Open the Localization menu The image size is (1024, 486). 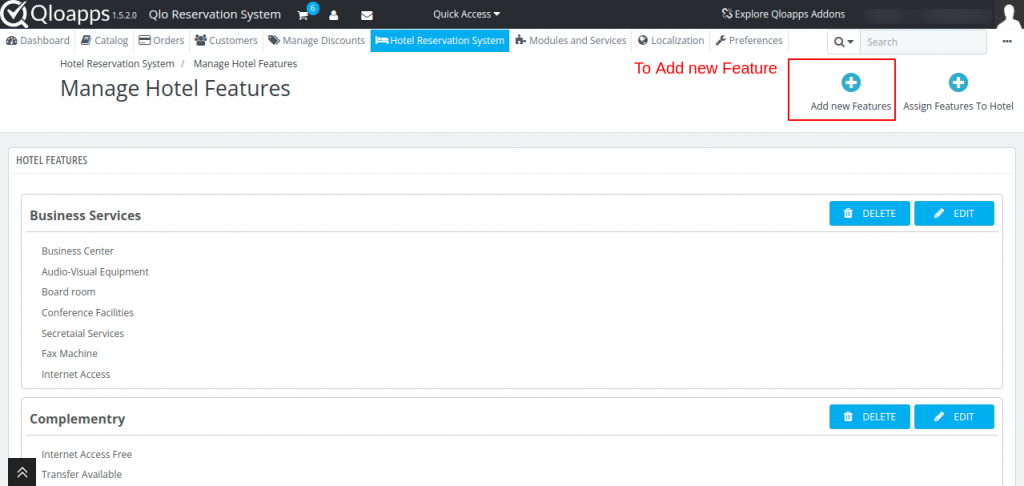click(x=671, y=40)
